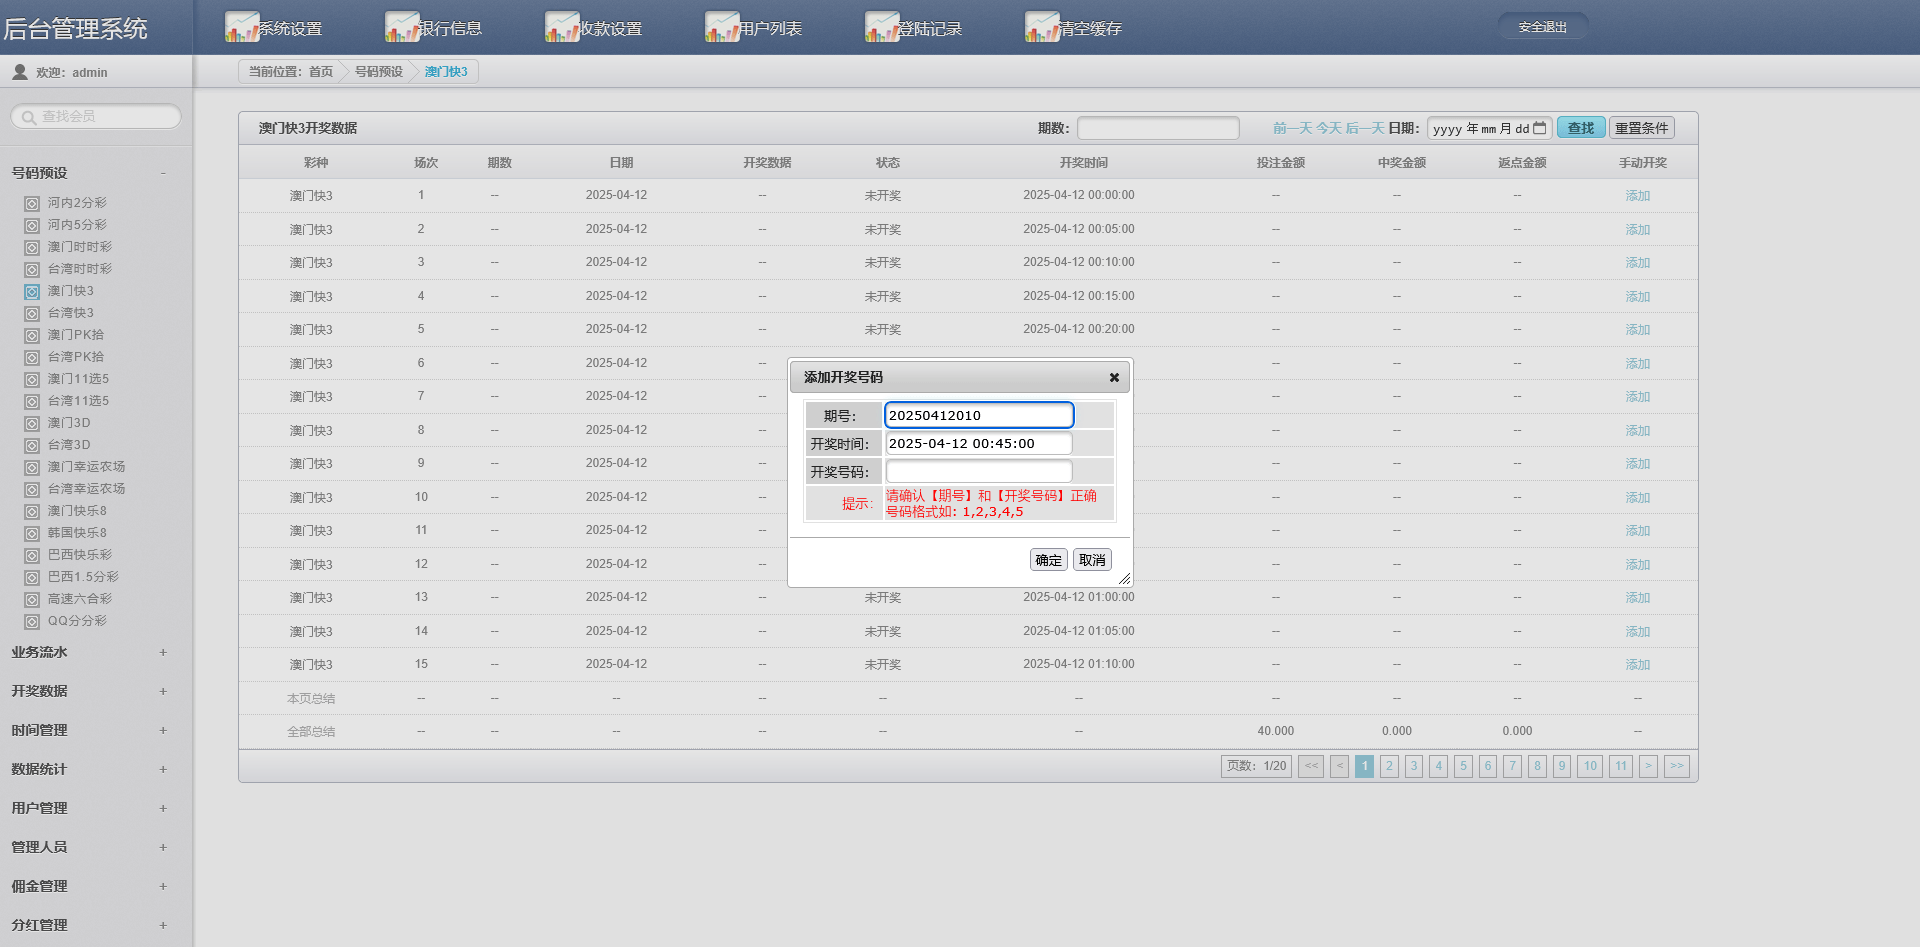Click 号码预设 in the breadcrumb
1920x947 pixels.
click(378, 71)
